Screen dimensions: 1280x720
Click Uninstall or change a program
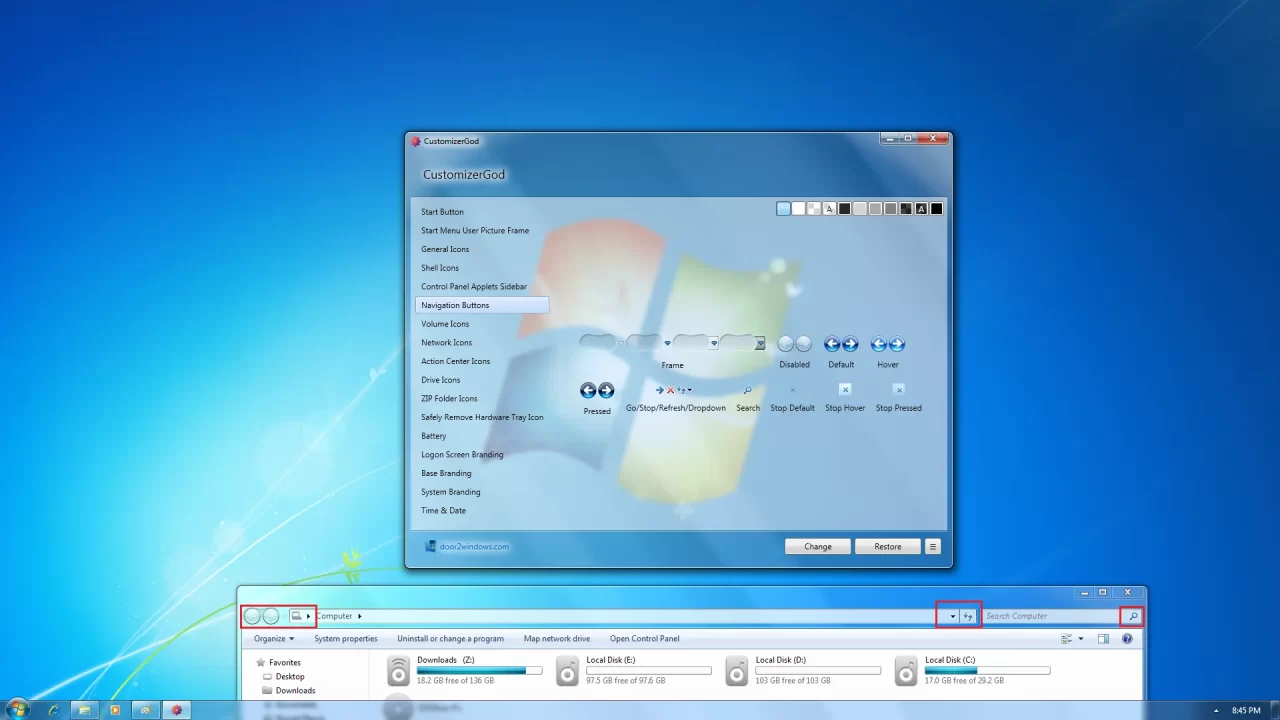(x=450, y=638)
